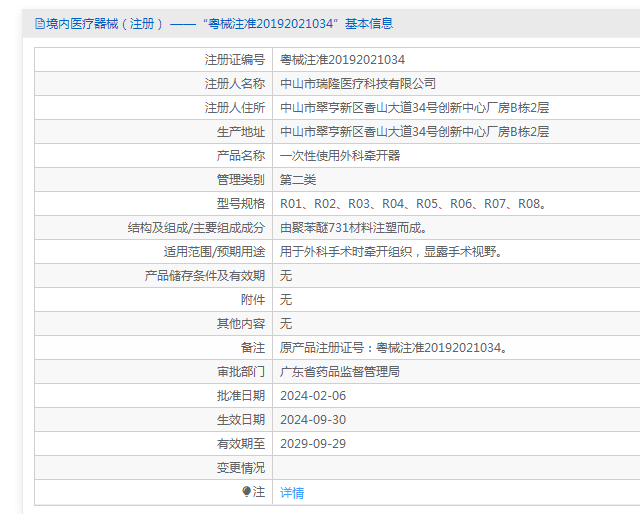Click the 审批部门 label cell
Screen dimensions: 640x514
click(153, 372)
